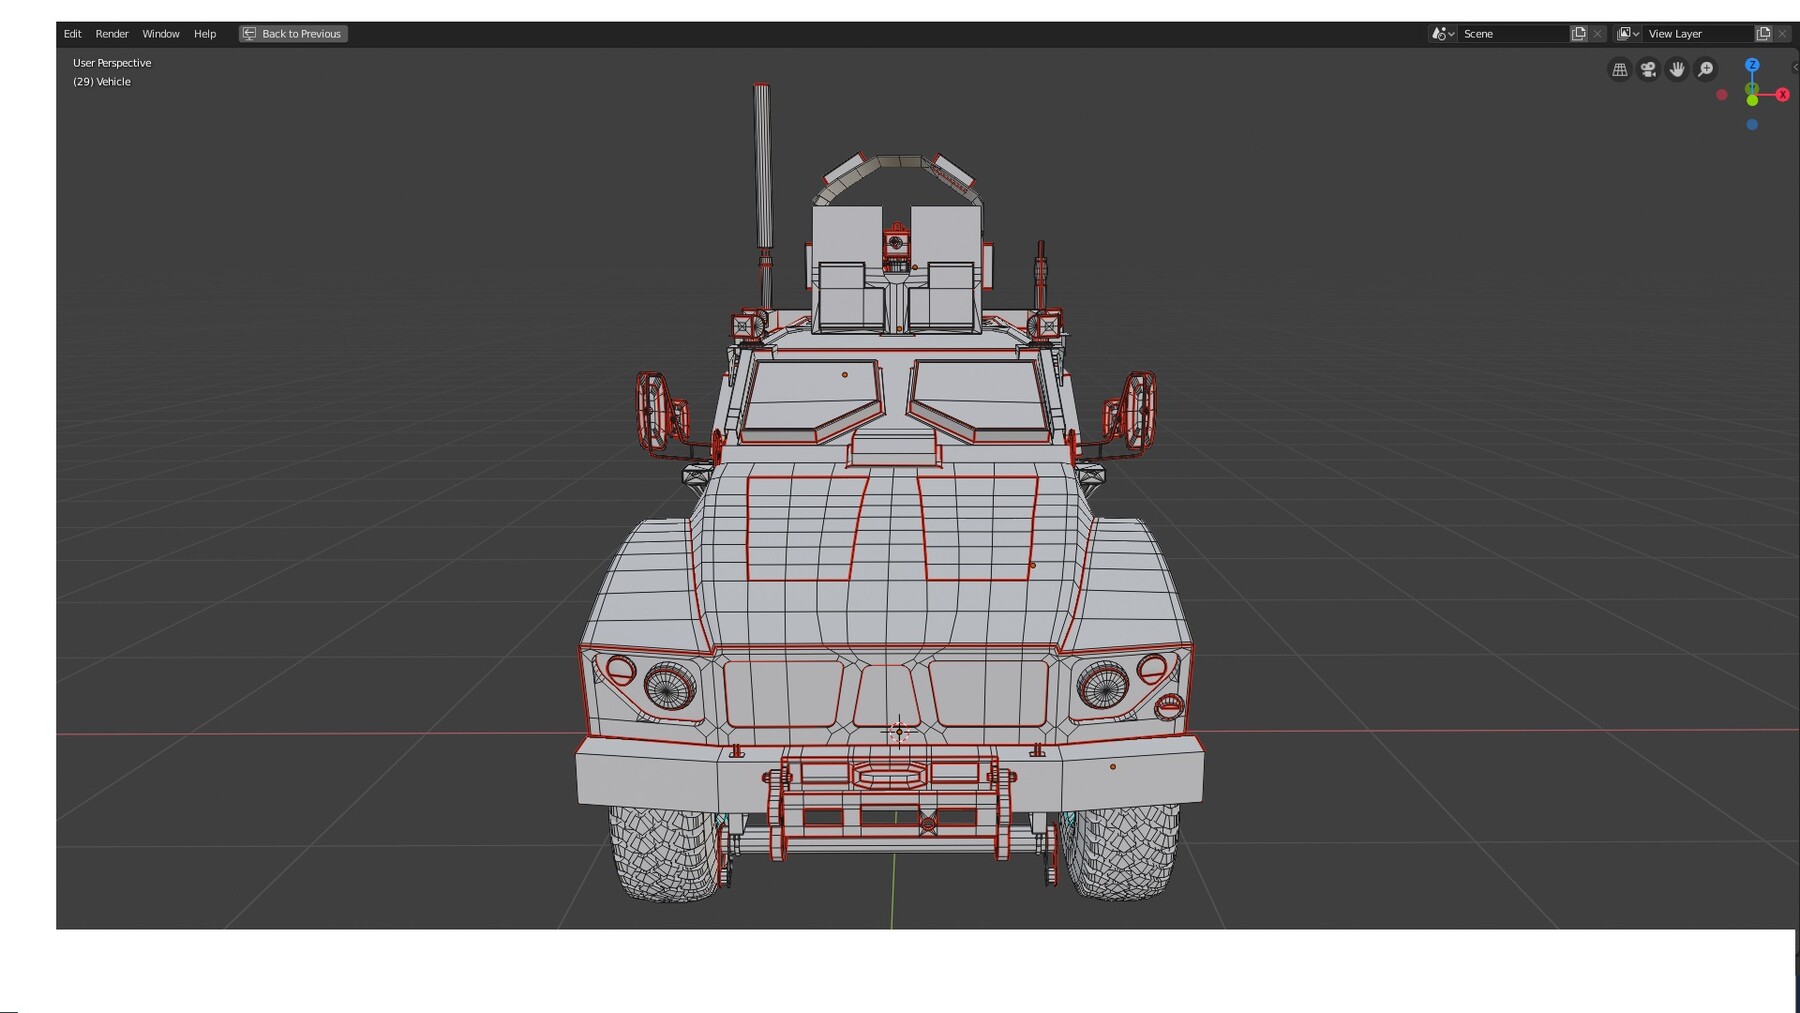Switch to camera view using the camera icon
The height and width of the screenshot is (1013, 1800).
coord(1648,69)
